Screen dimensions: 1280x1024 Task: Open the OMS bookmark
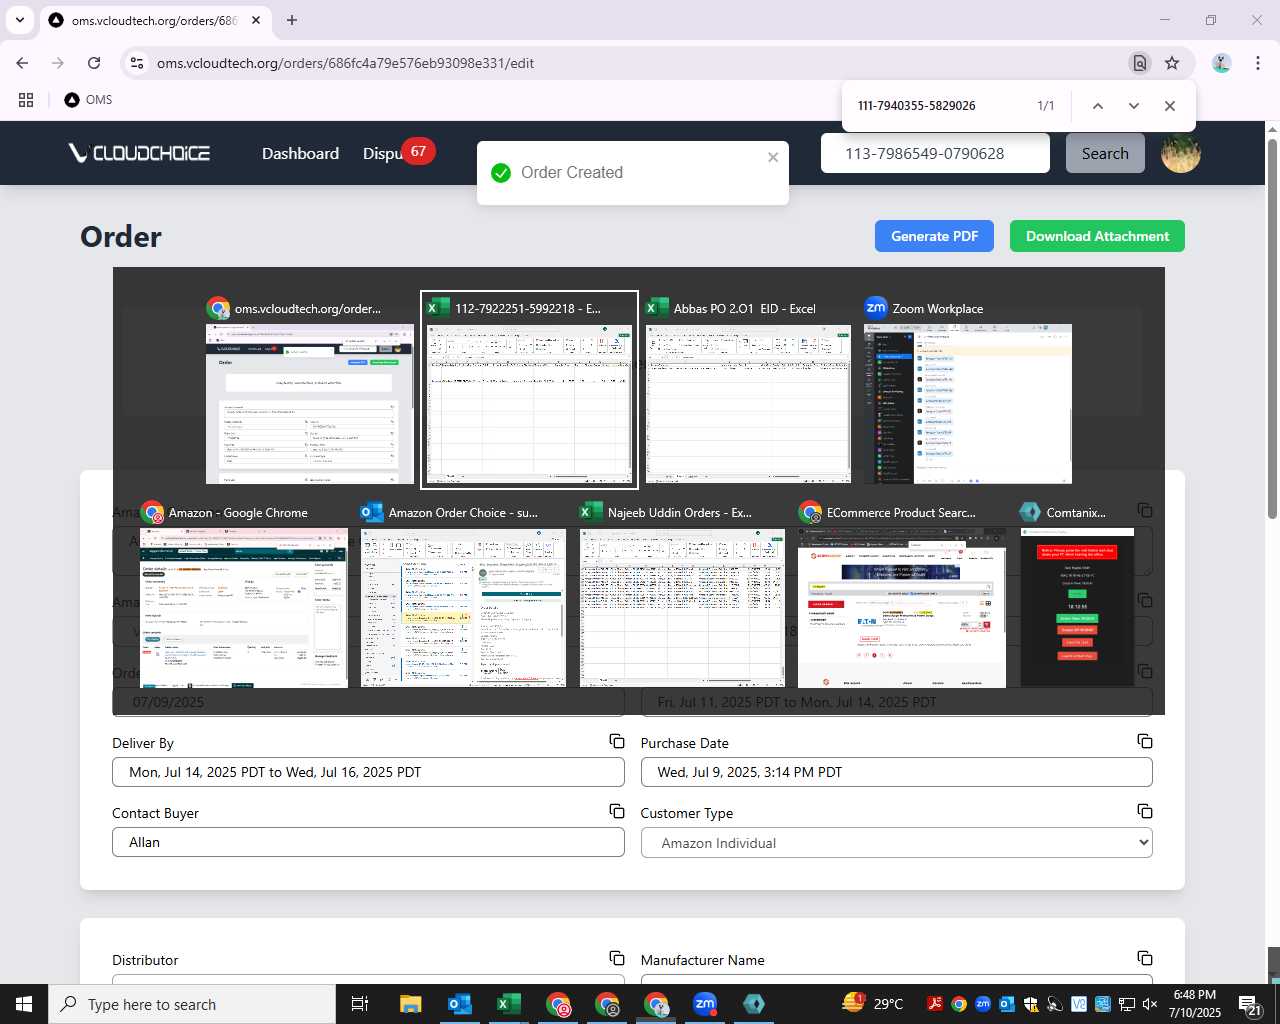(x=88, y=100)
